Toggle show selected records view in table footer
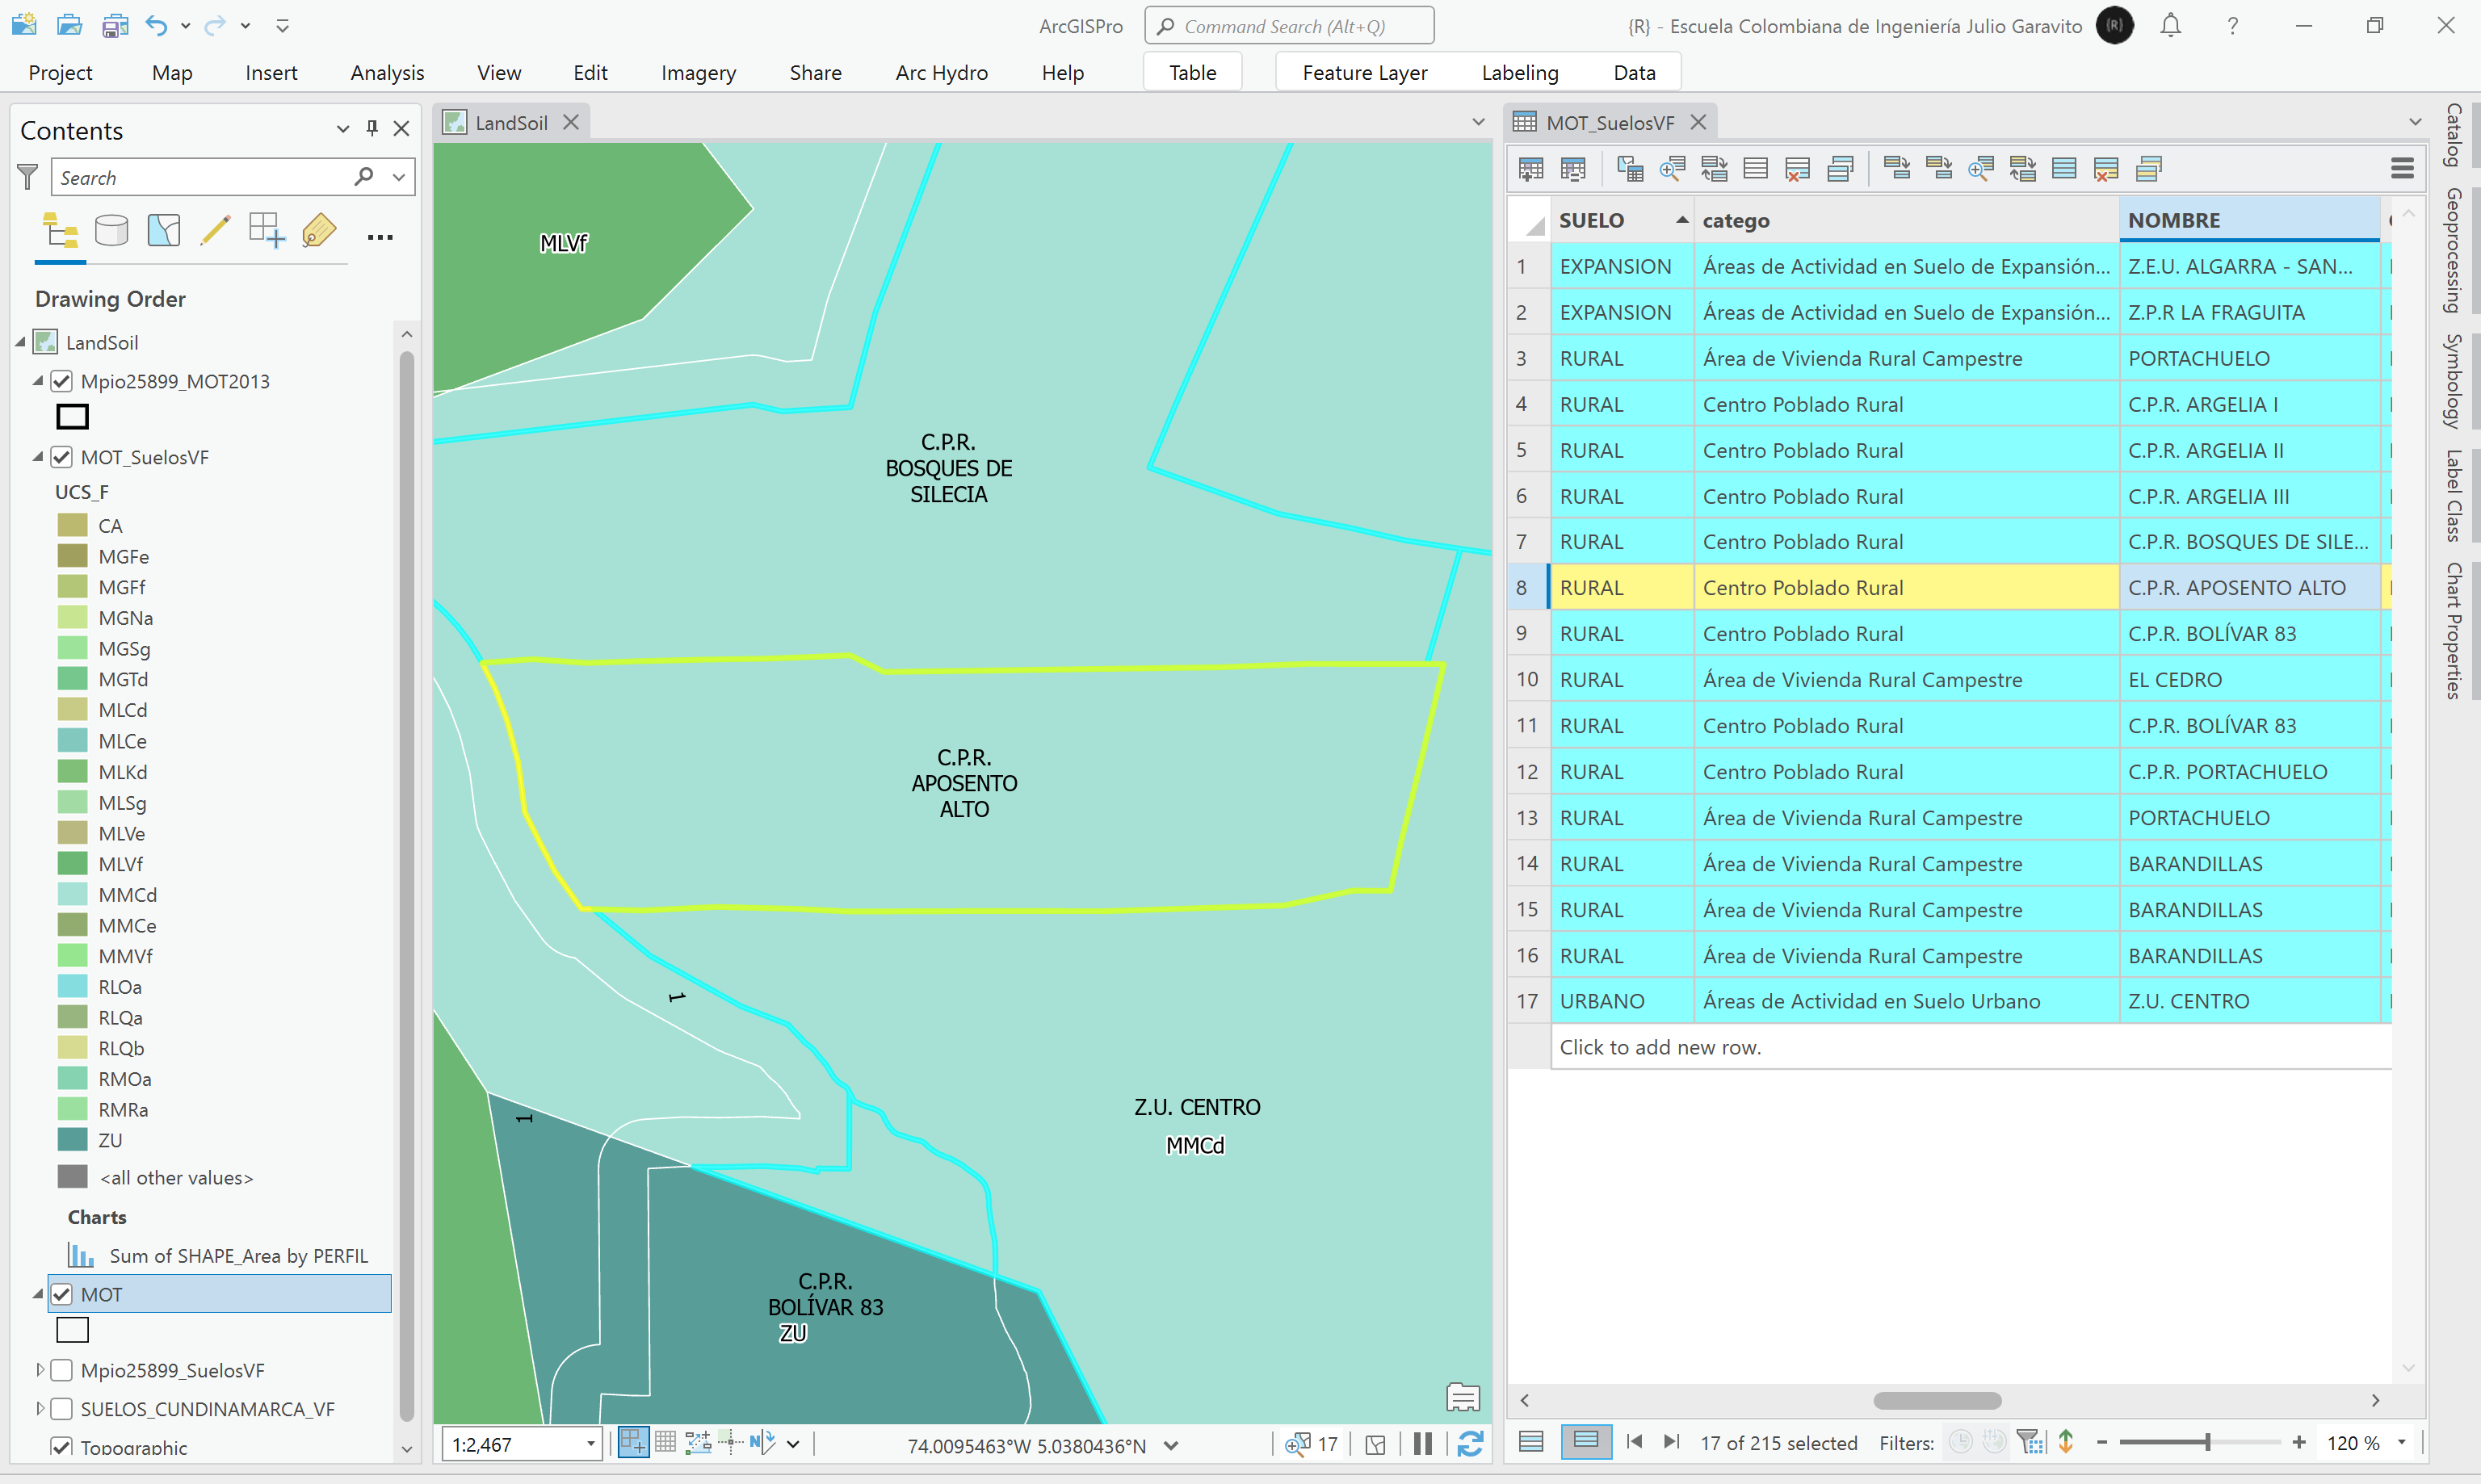 point(1586,1442)
